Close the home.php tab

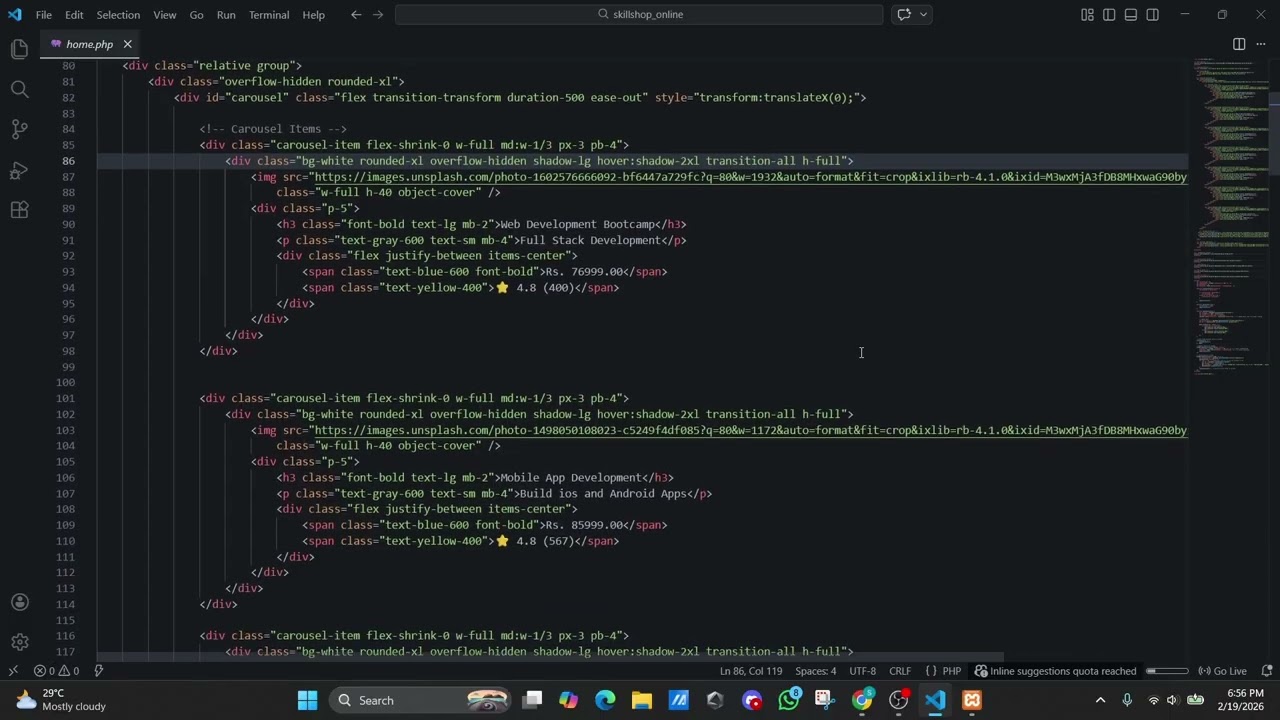tap(127, 44)
